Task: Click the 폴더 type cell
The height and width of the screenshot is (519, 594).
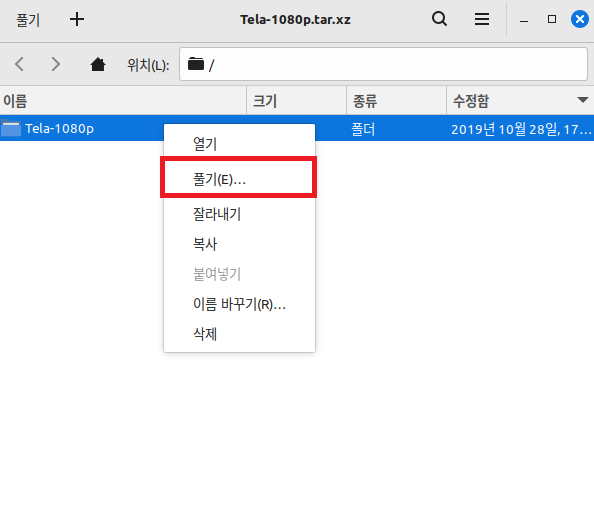Action: [x=363, y=130]
